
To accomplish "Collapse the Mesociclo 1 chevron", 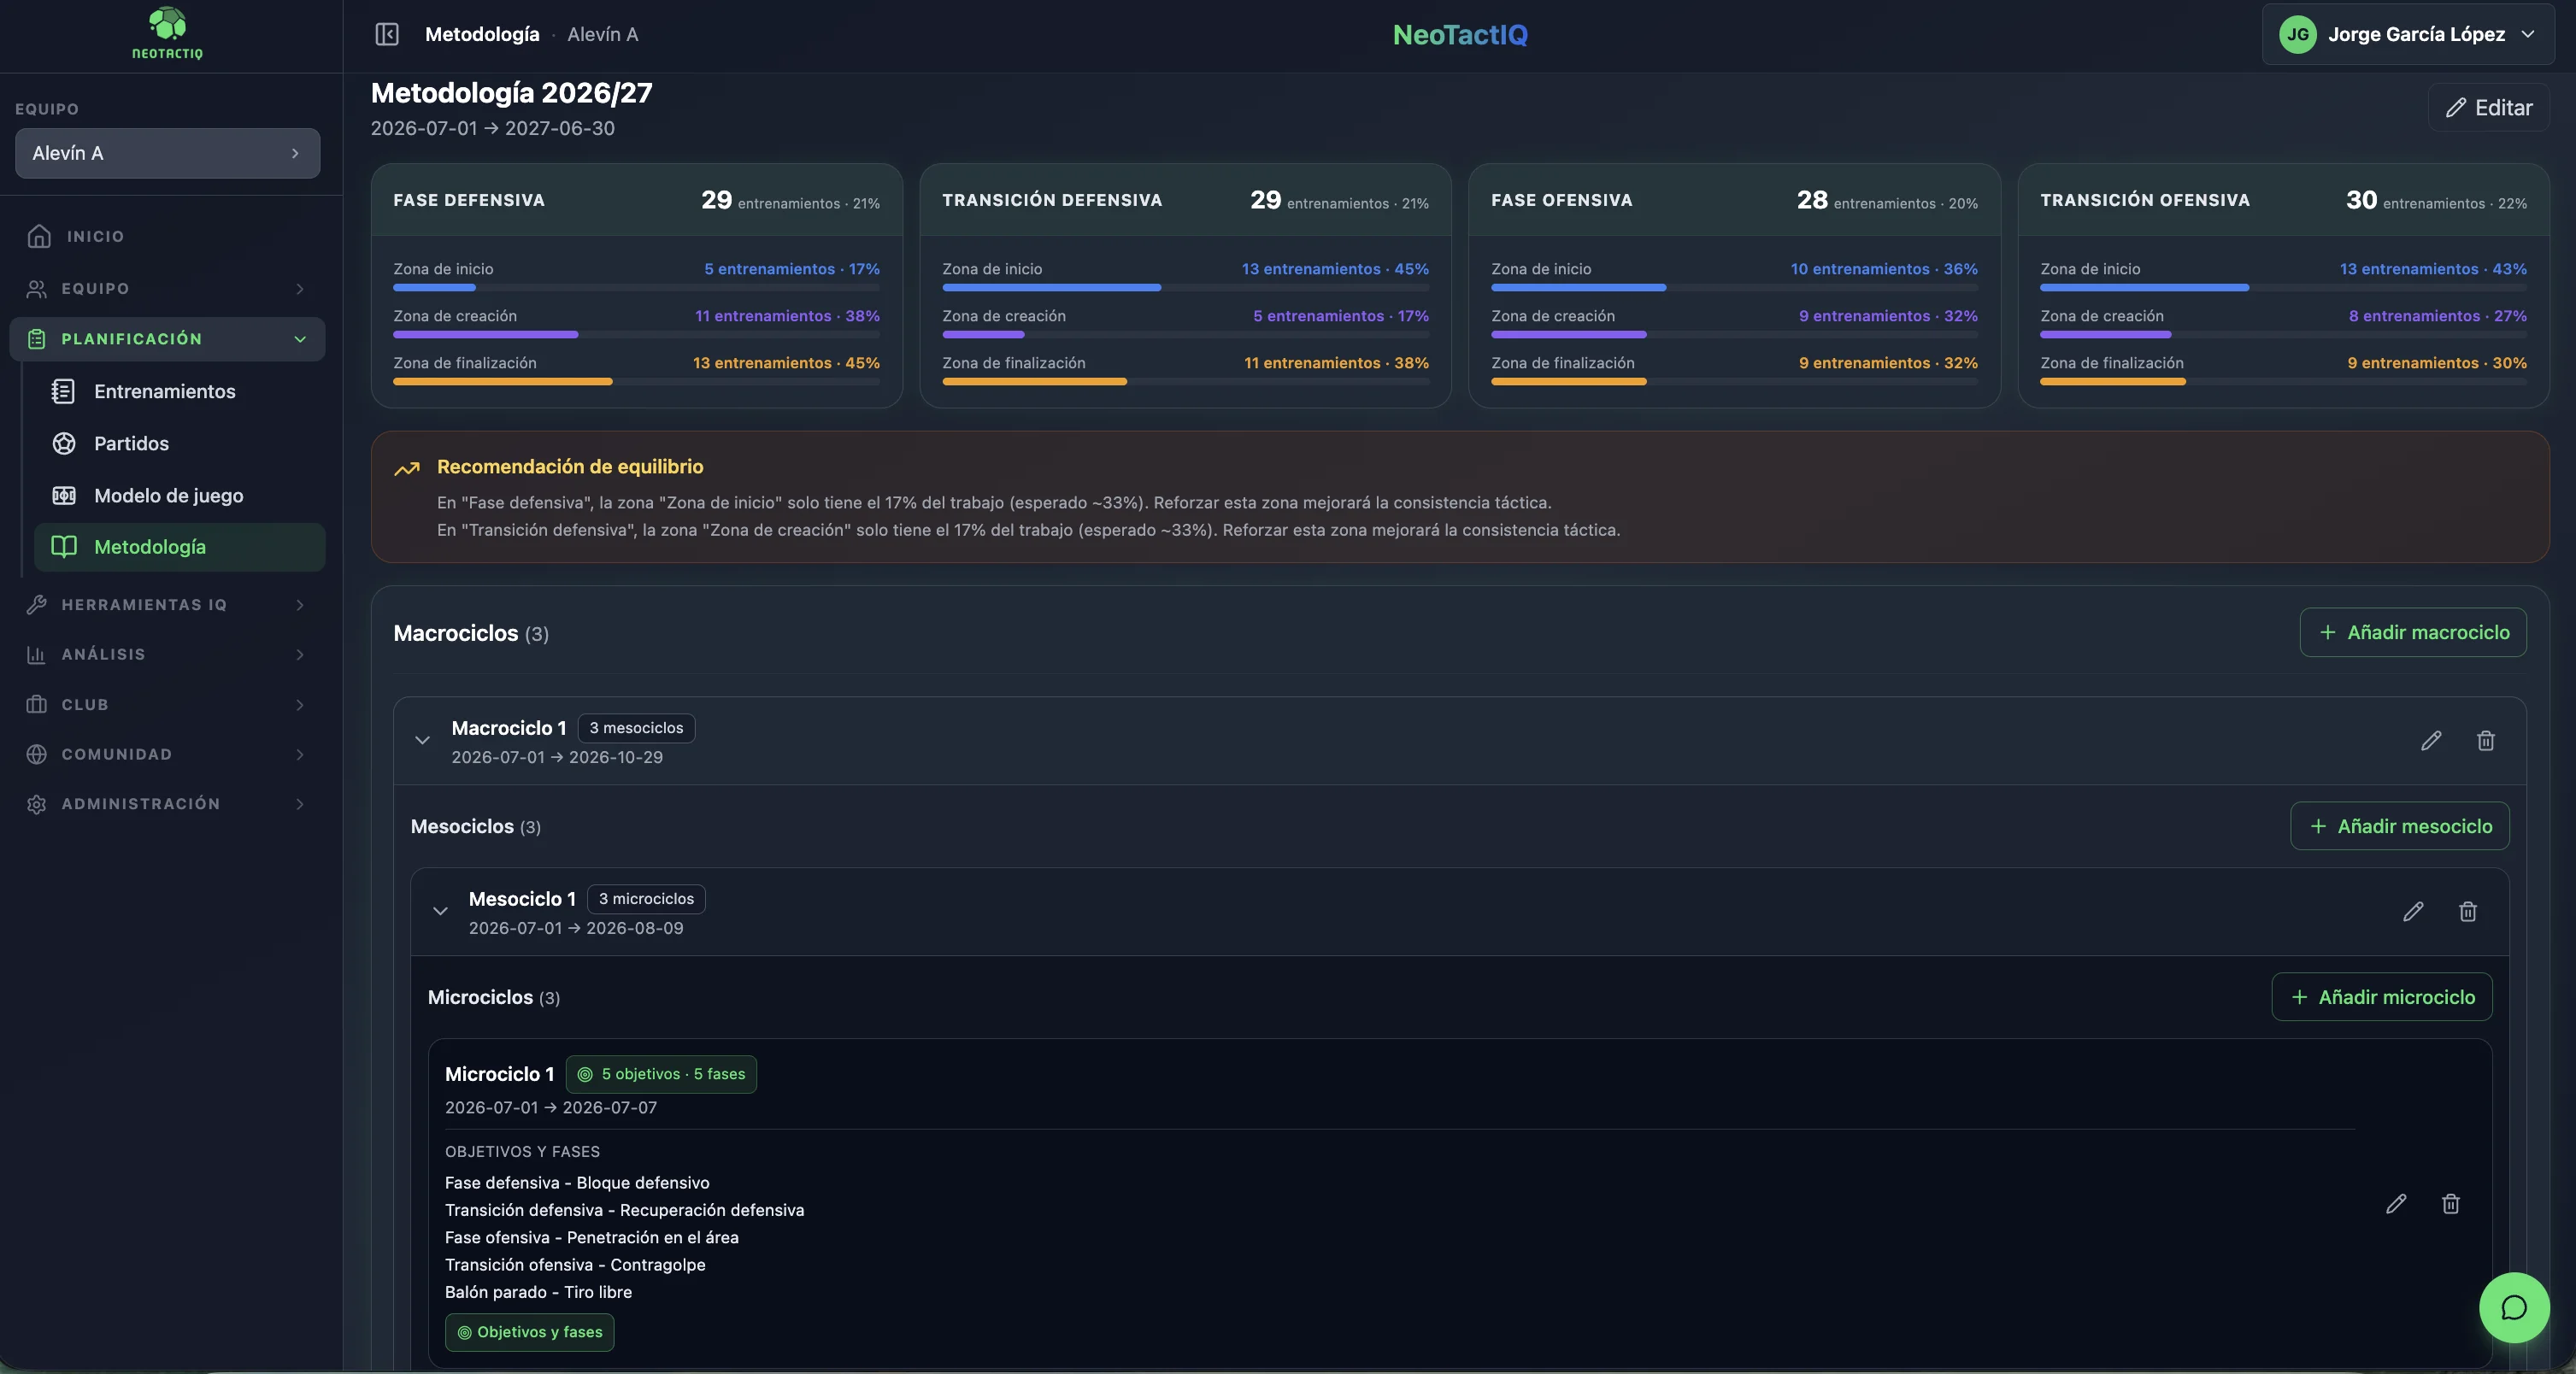I will pyautogui.click(x=440, y=911).
